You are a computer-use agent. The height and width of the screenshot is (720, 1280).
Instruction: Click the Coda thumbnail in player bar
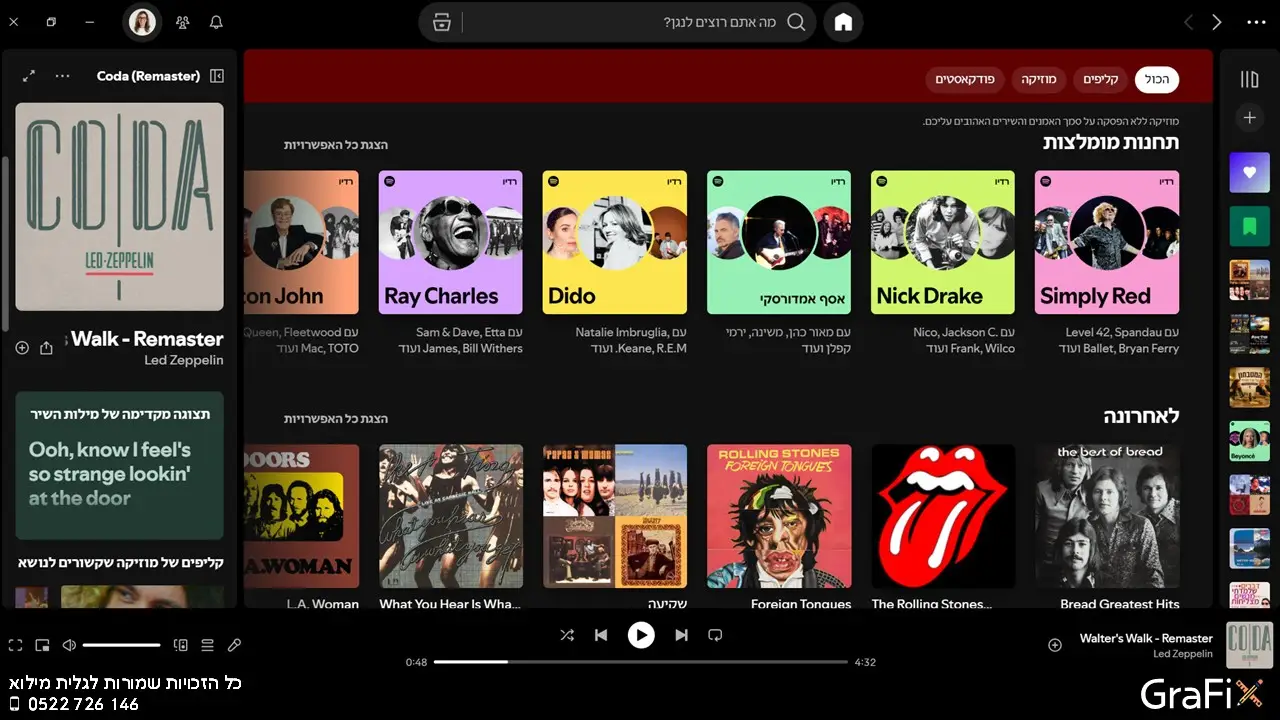coord(1249,645)
